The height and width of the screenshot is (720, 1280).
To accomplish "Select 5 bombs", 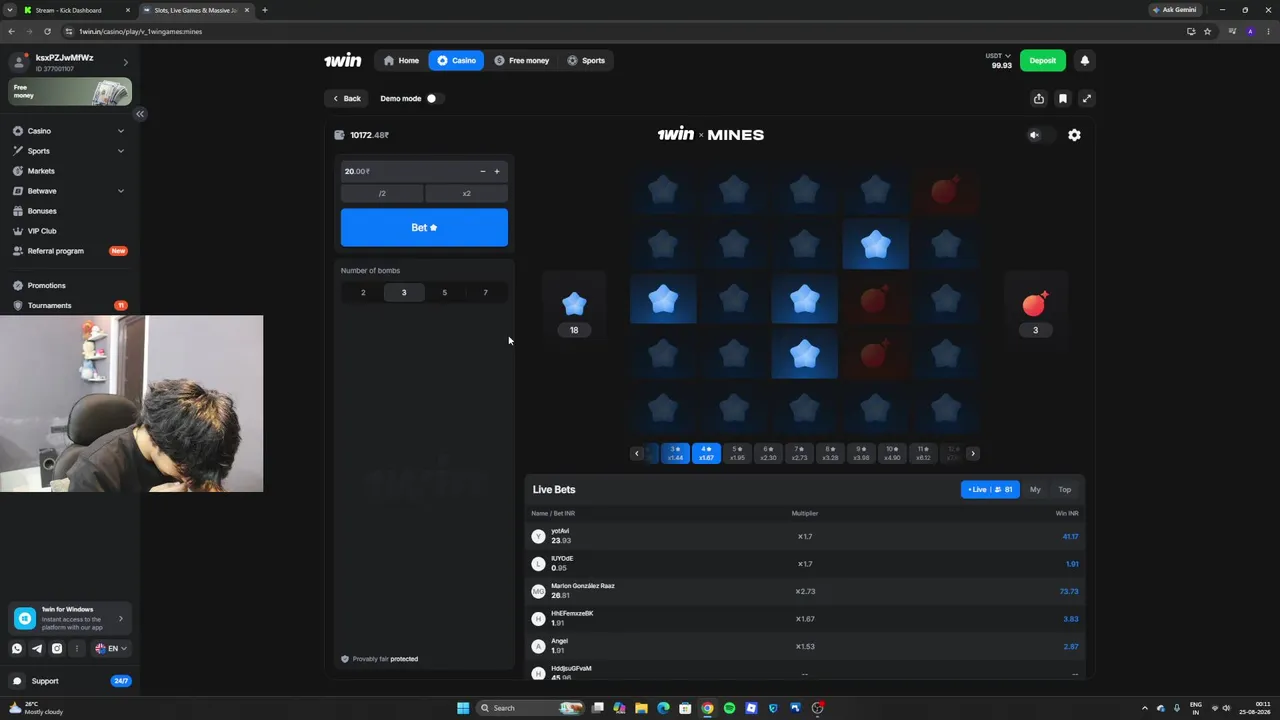I will tap(445, 292).
